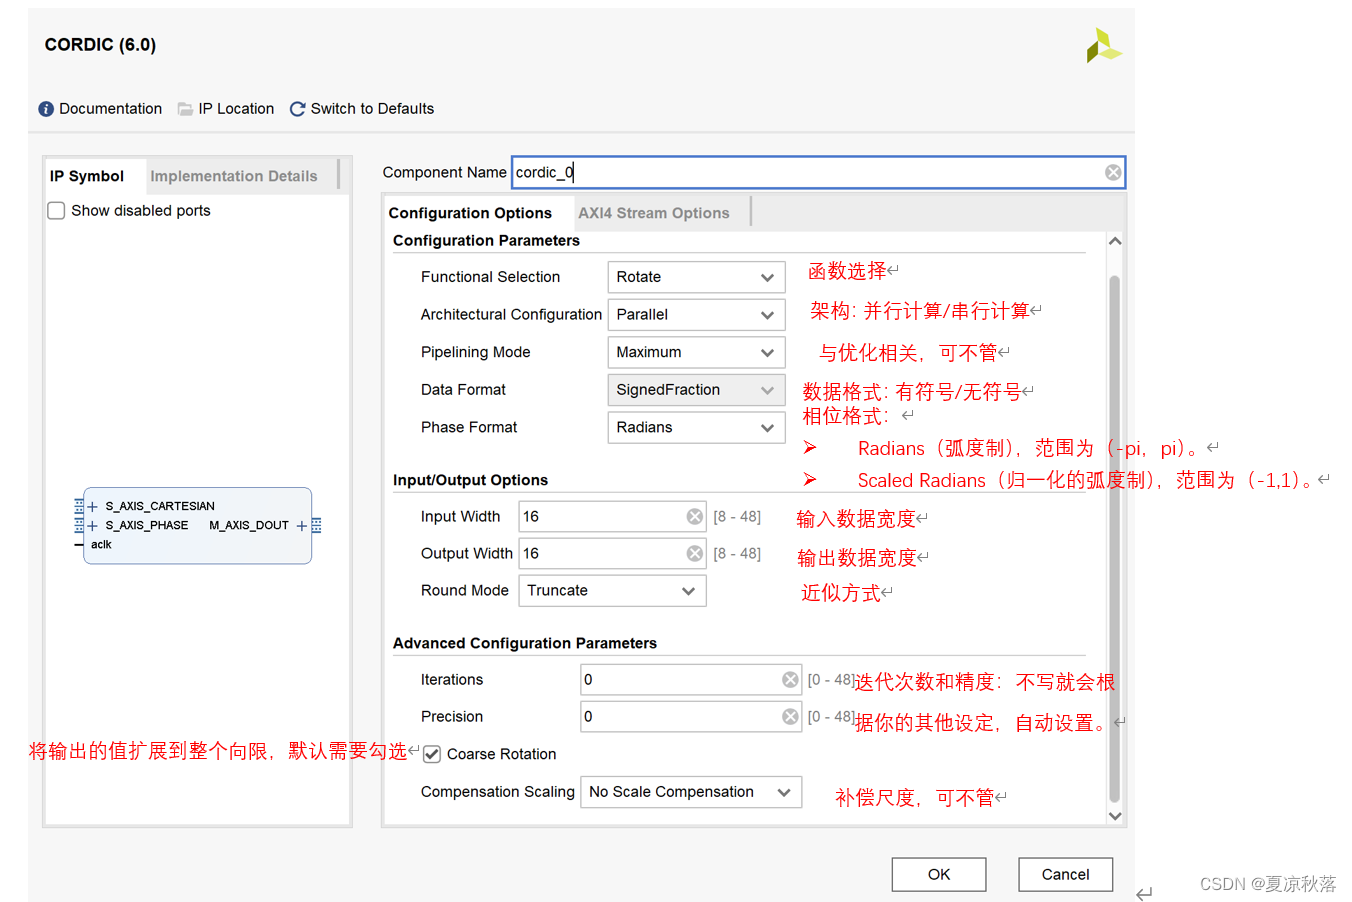This screenshot has height=902, width=1352.
Task: Open the Functional Selection dropdown
Action: point(696,277)
